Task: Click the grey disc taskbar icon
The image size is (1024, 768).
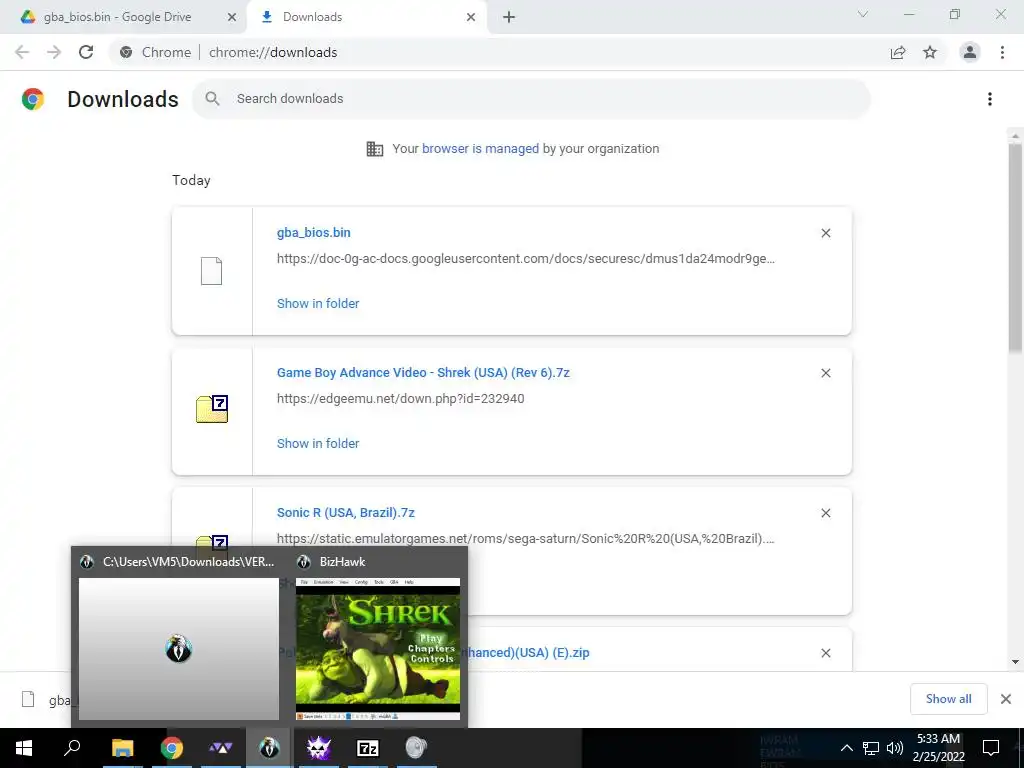Action: click(x=416, y=748)
